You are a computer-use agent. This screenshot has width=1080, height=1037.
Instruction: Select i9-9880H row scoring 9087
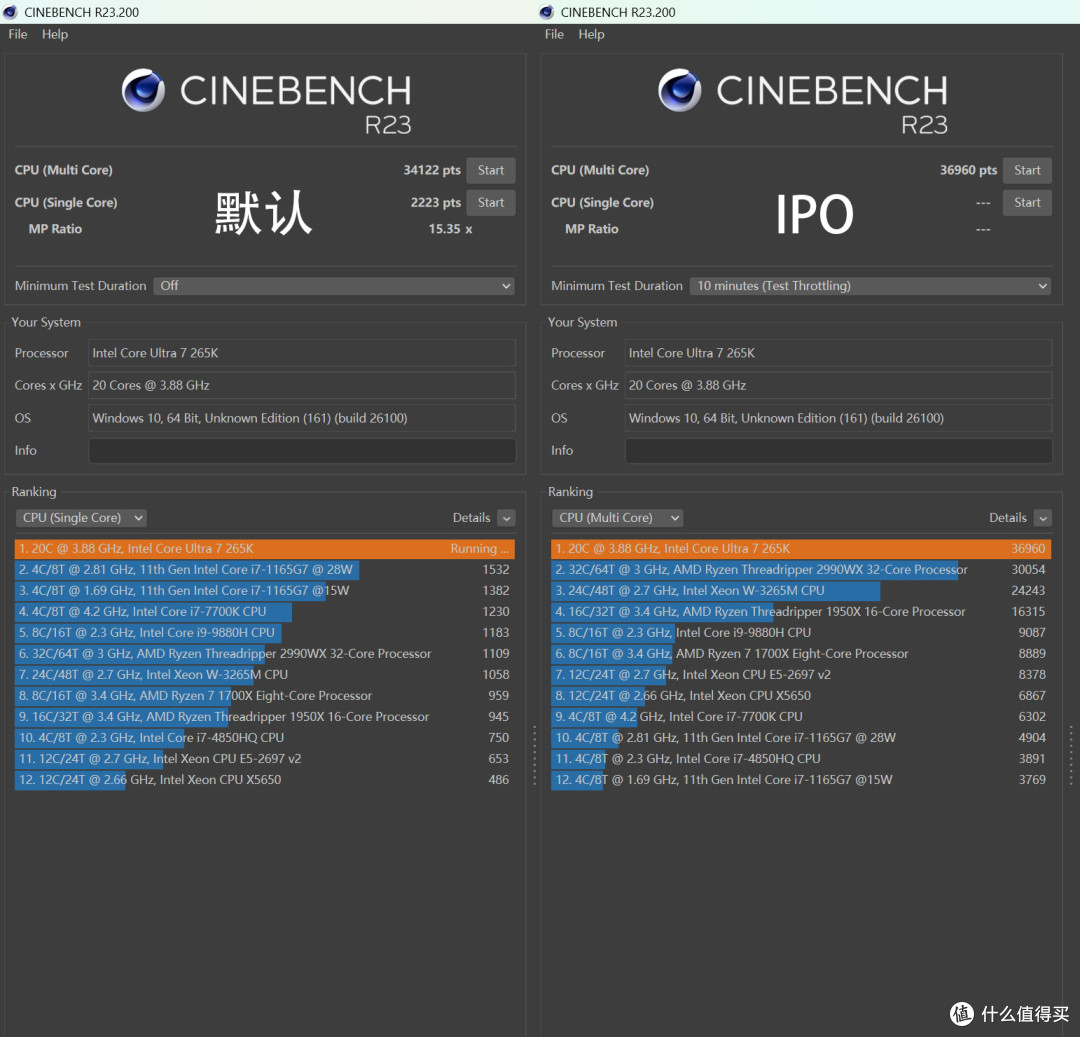tap(801, 633)
